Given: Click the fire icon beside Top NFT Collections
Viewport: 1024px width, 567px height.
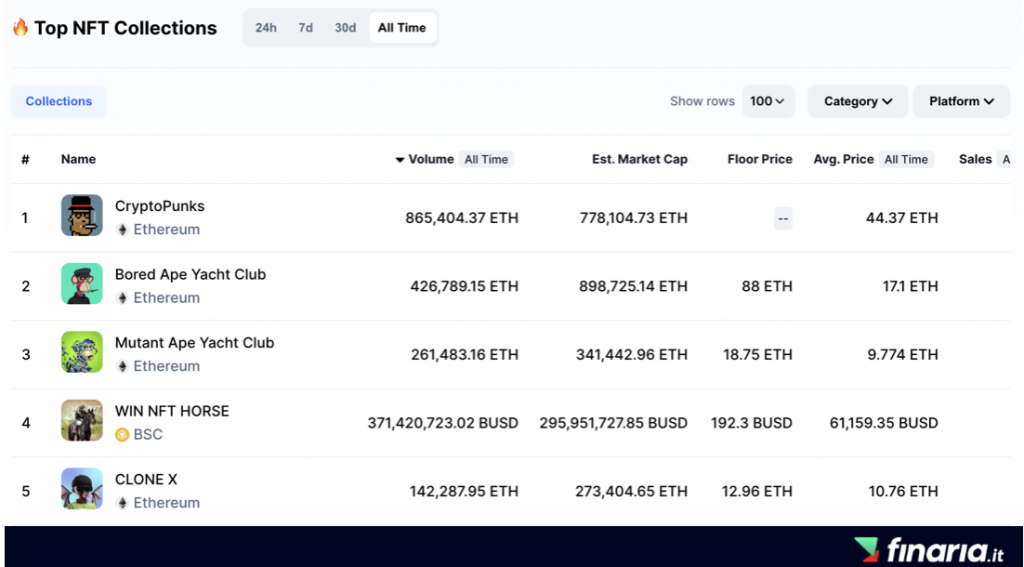Looking at the screenshot, I should (x=21, y=27).
